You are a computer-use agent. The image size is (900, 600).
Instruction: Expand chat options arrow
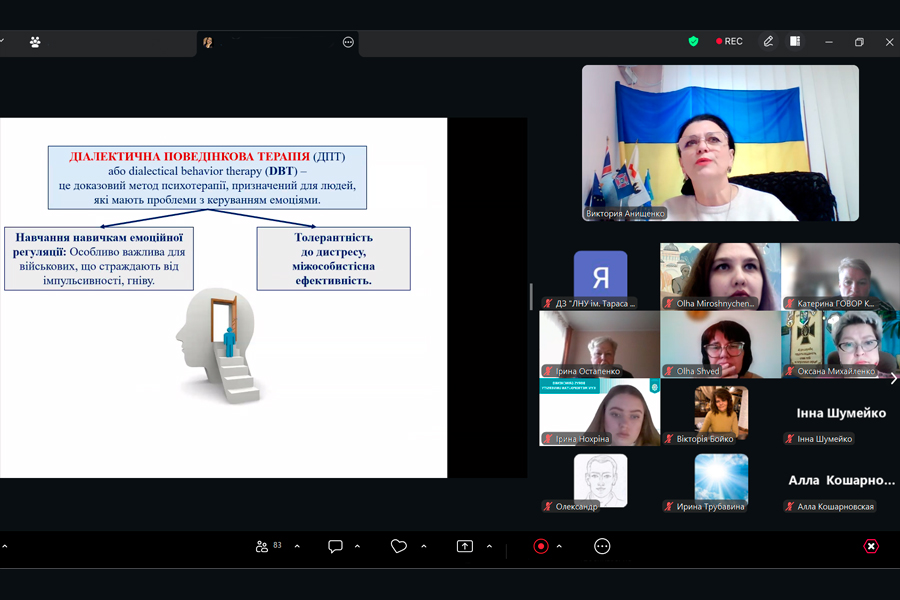click(357, 546)
